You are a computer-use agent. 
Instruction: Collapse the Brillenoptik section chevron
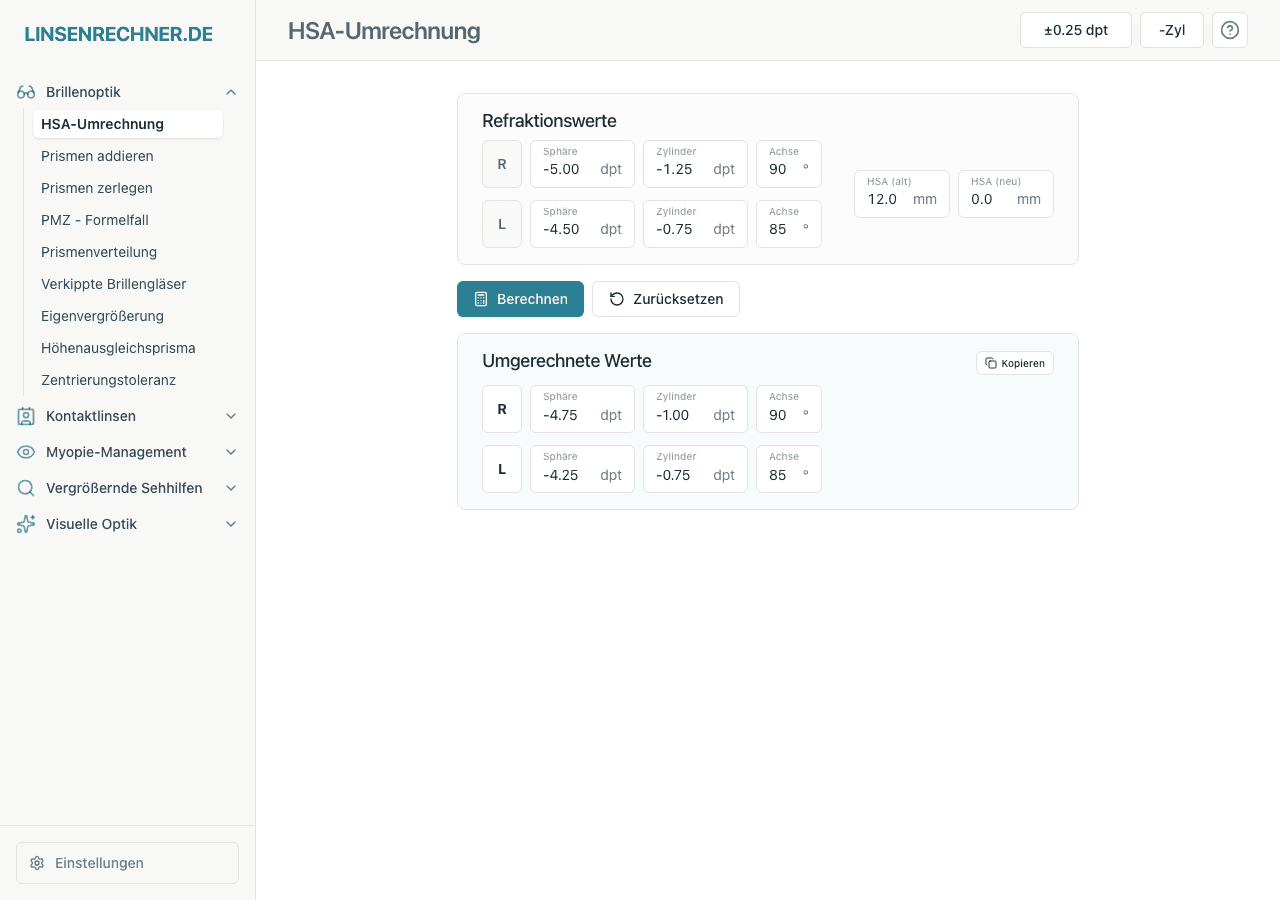coord(231,91)
